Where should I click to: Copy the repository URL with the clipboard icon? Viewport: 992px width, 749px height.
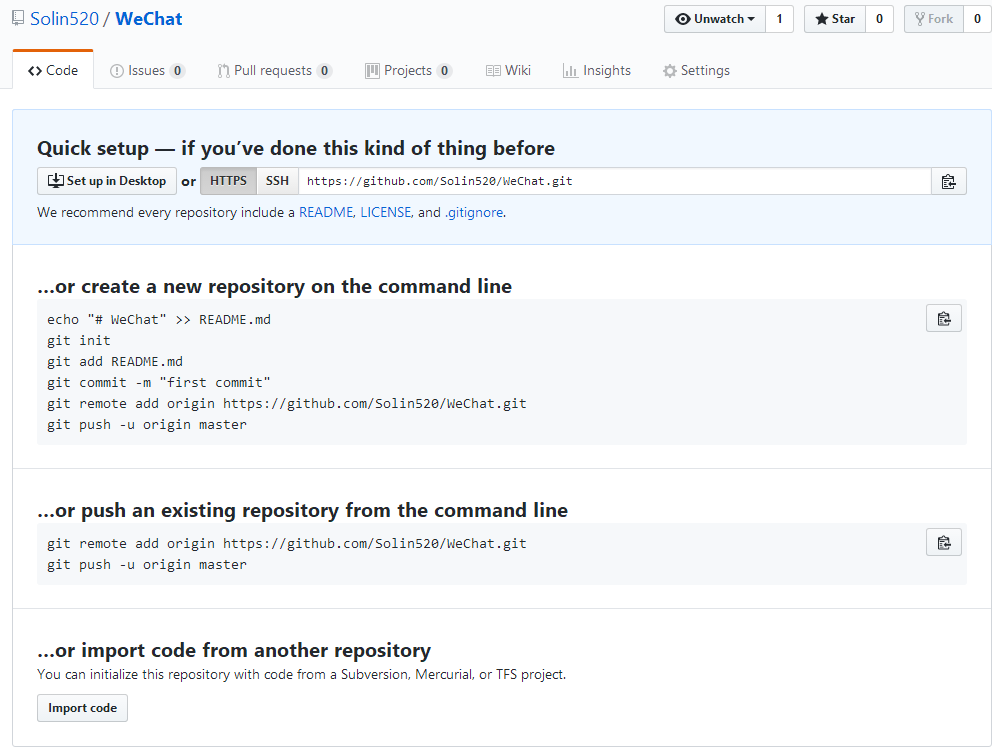(x=948, y=182)
